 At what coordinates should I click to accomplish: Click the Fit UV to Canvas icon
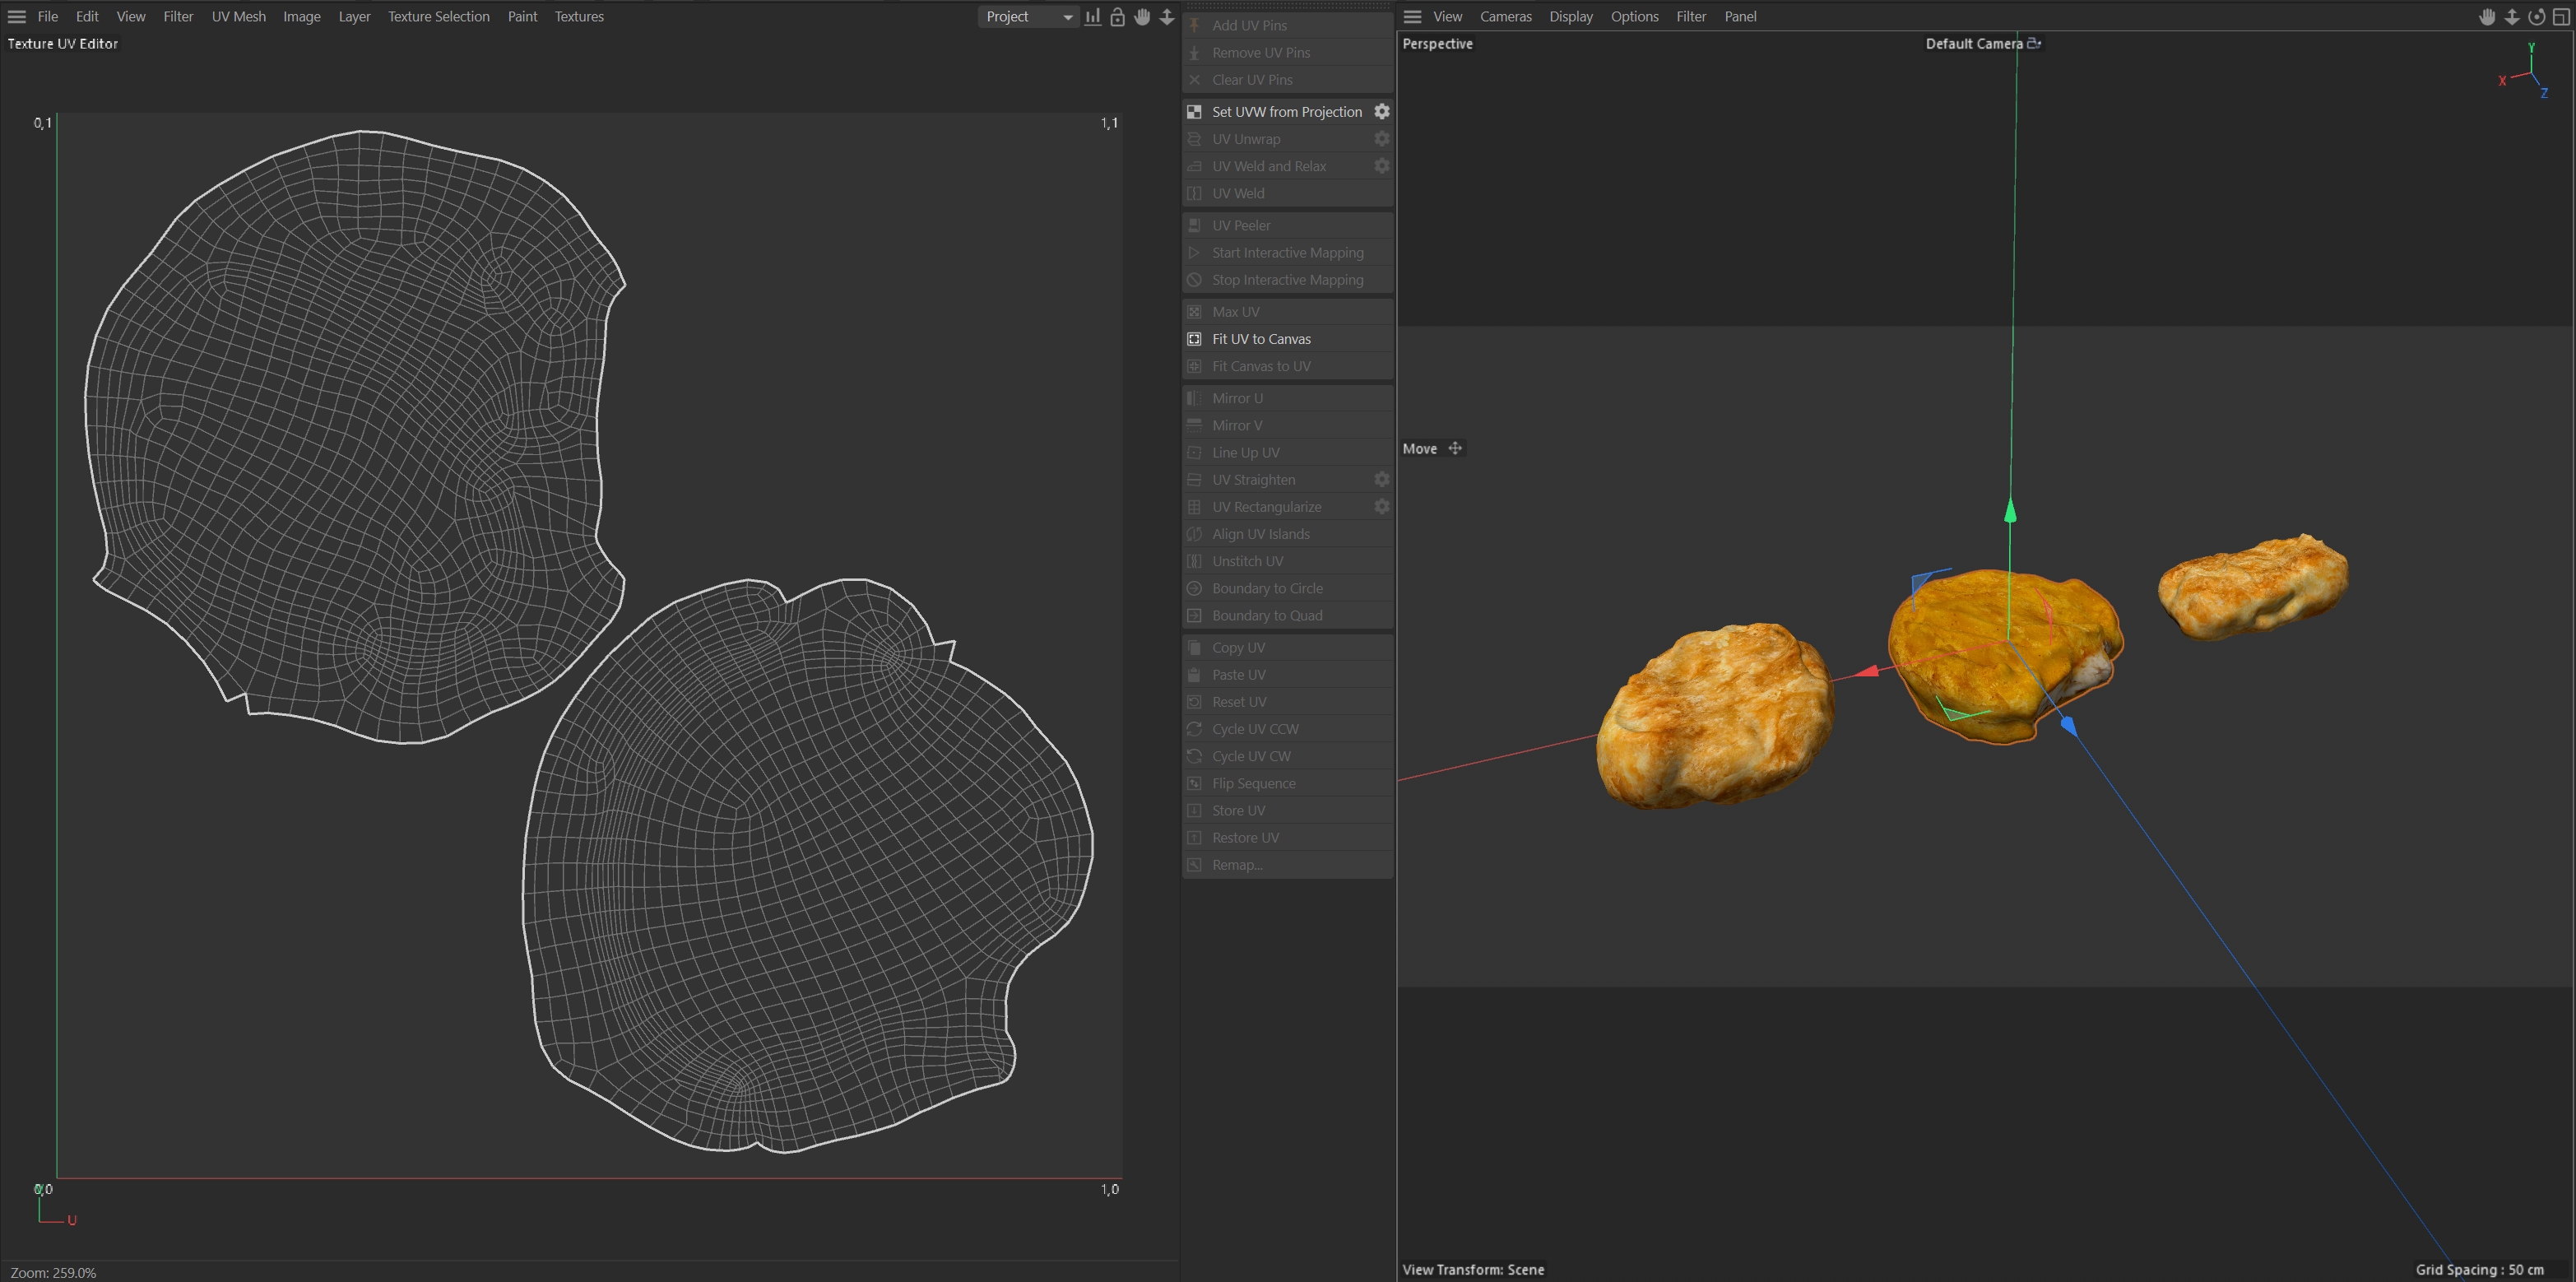(1194, 339)
